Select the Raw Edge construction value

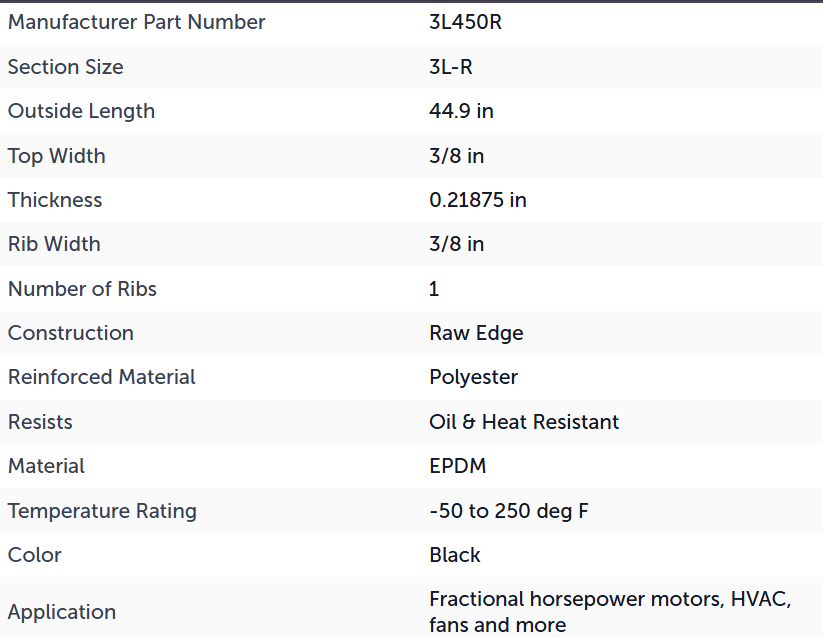tap(476, 333)
